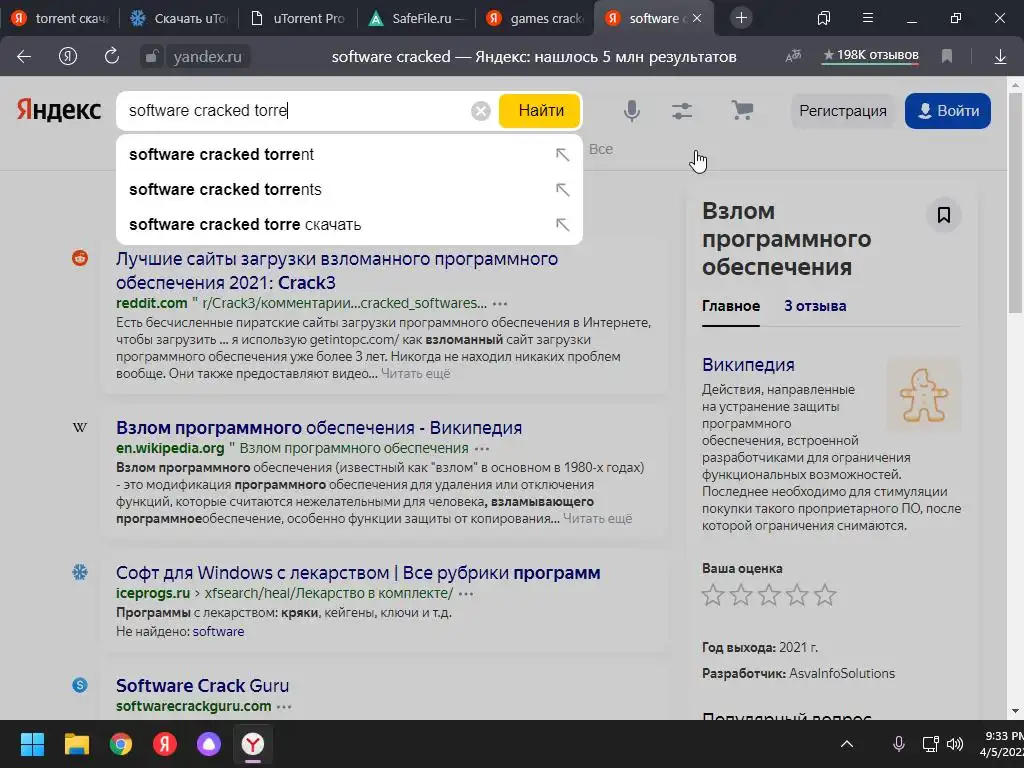Start voice search with microphone icon
This screenshot has height=768, width=1024.
point(632,111)
